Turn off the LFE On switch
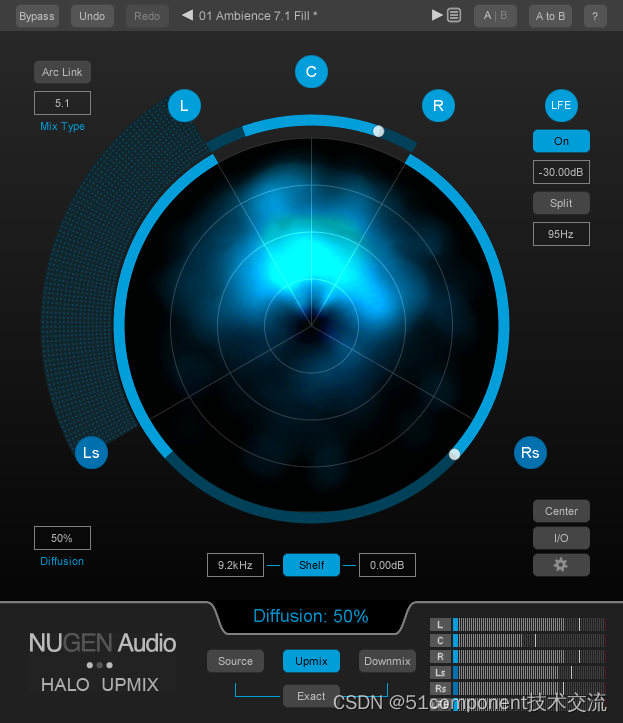623x723 pixels. [x=561, y=141]
